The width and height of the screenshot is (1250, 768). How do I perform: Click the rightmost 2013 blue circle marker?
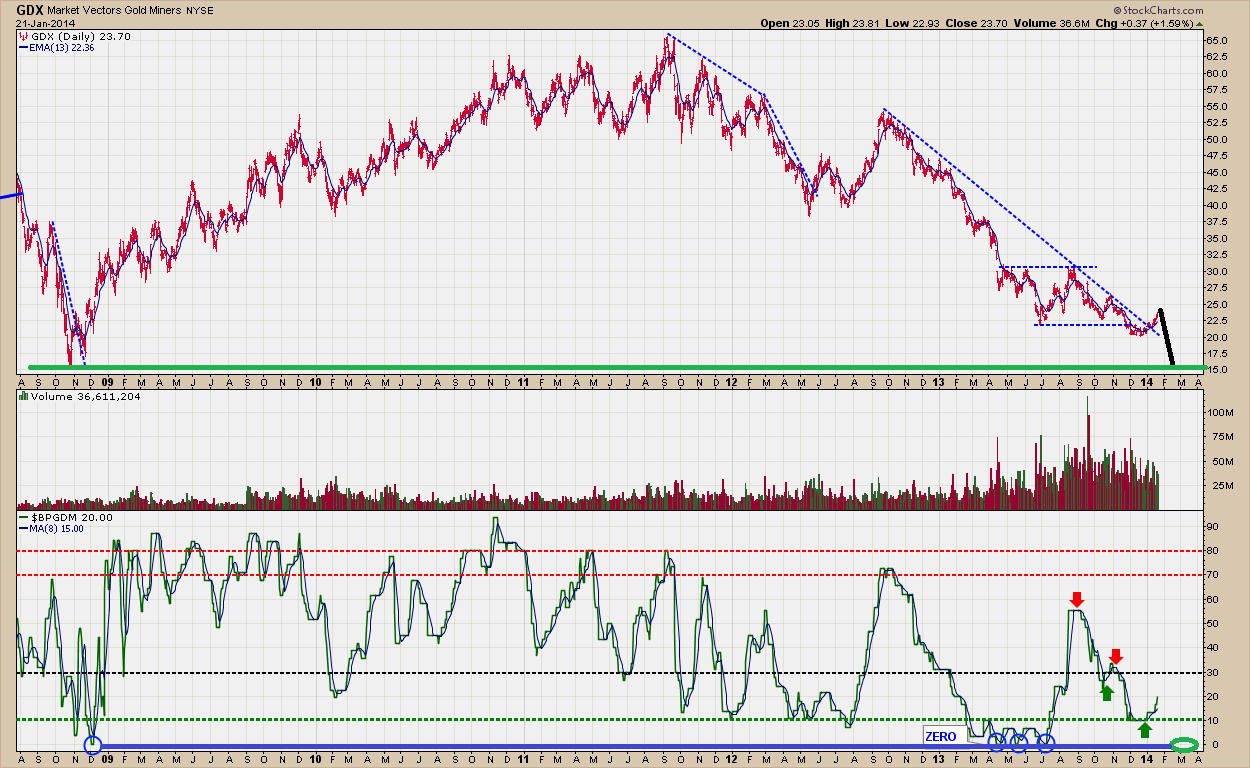[1046, 743]
